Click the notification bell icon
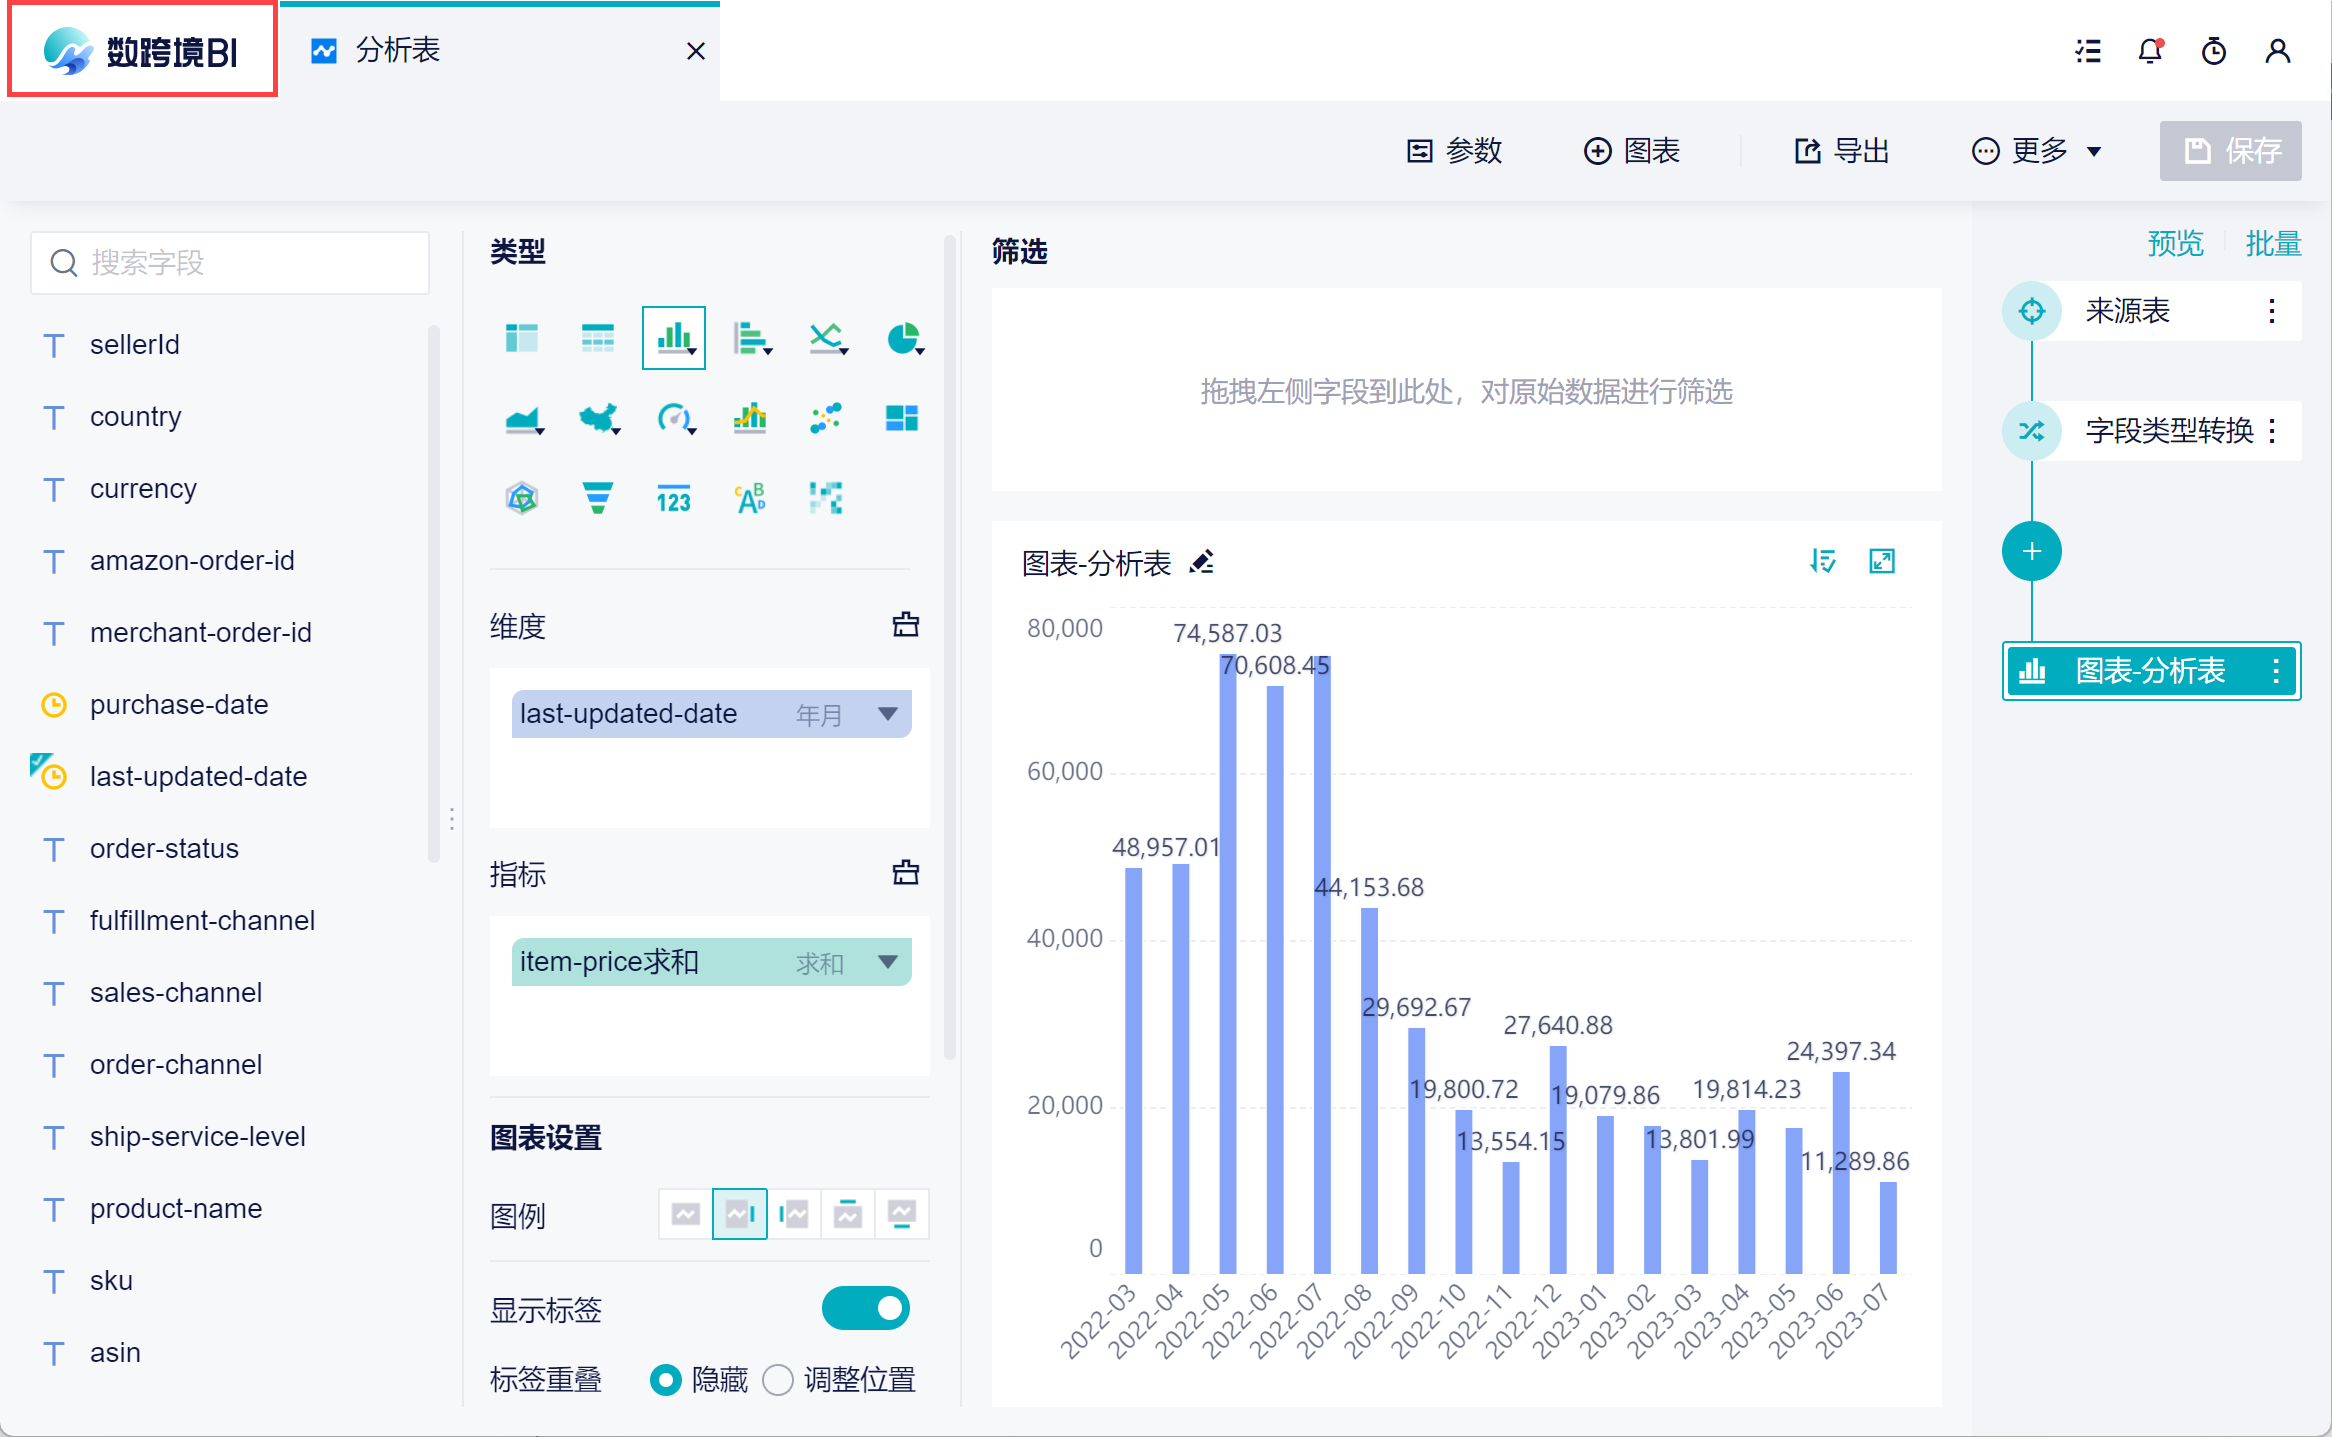 coord(2150,51)
